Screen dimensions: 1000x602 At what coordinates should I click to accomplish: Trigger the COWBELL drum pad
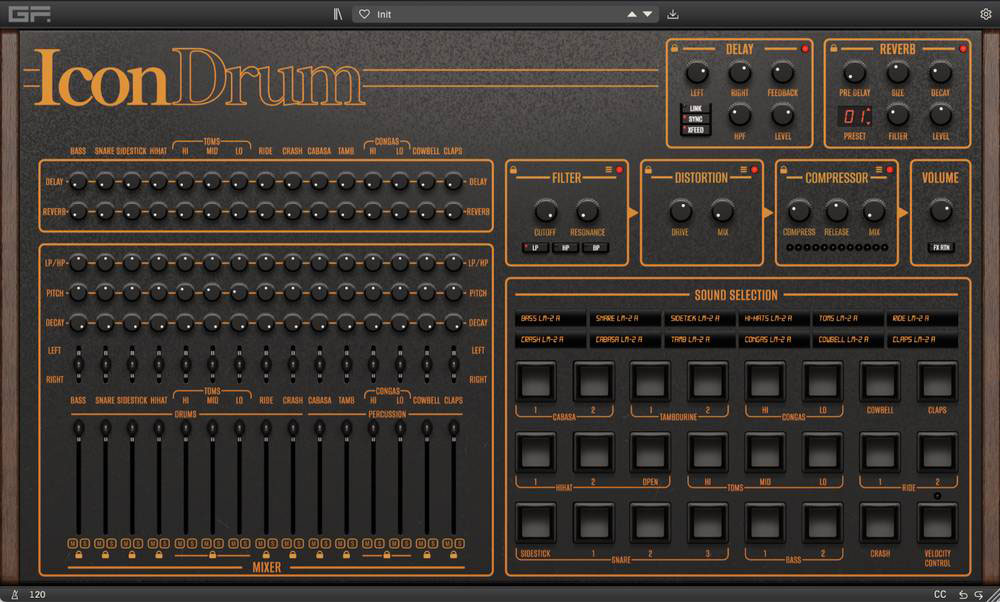880,381
